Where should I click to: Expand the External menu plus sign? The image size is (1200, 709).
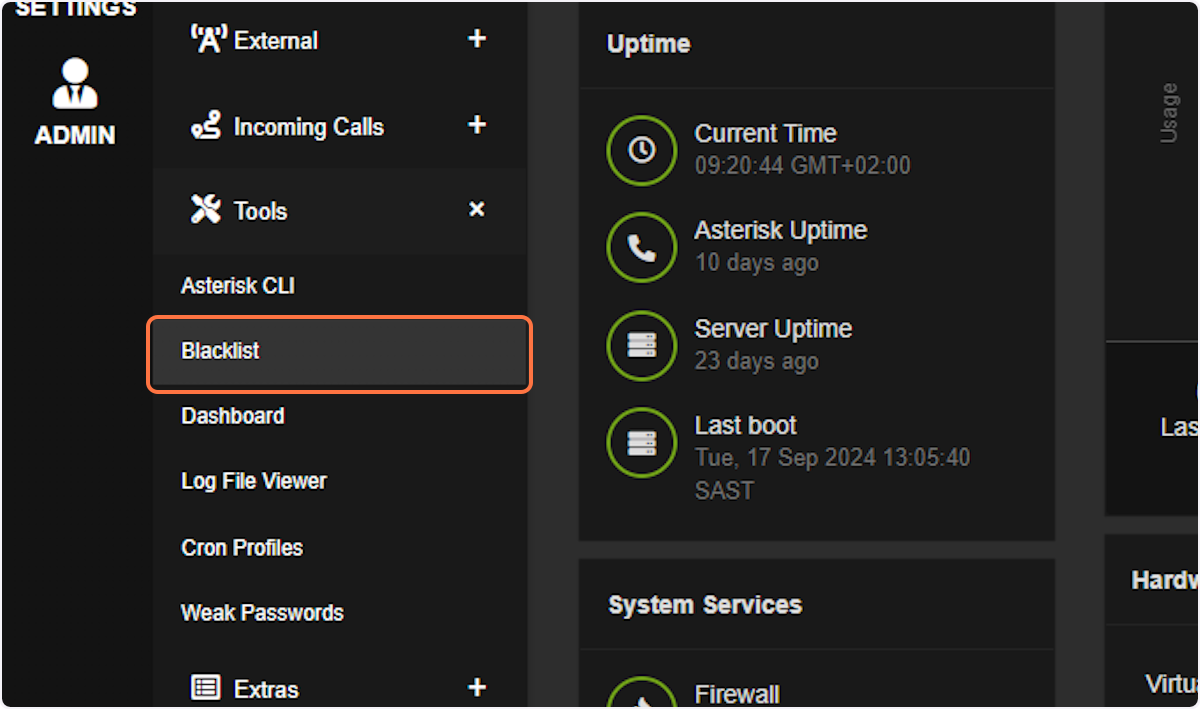[477, 39]
